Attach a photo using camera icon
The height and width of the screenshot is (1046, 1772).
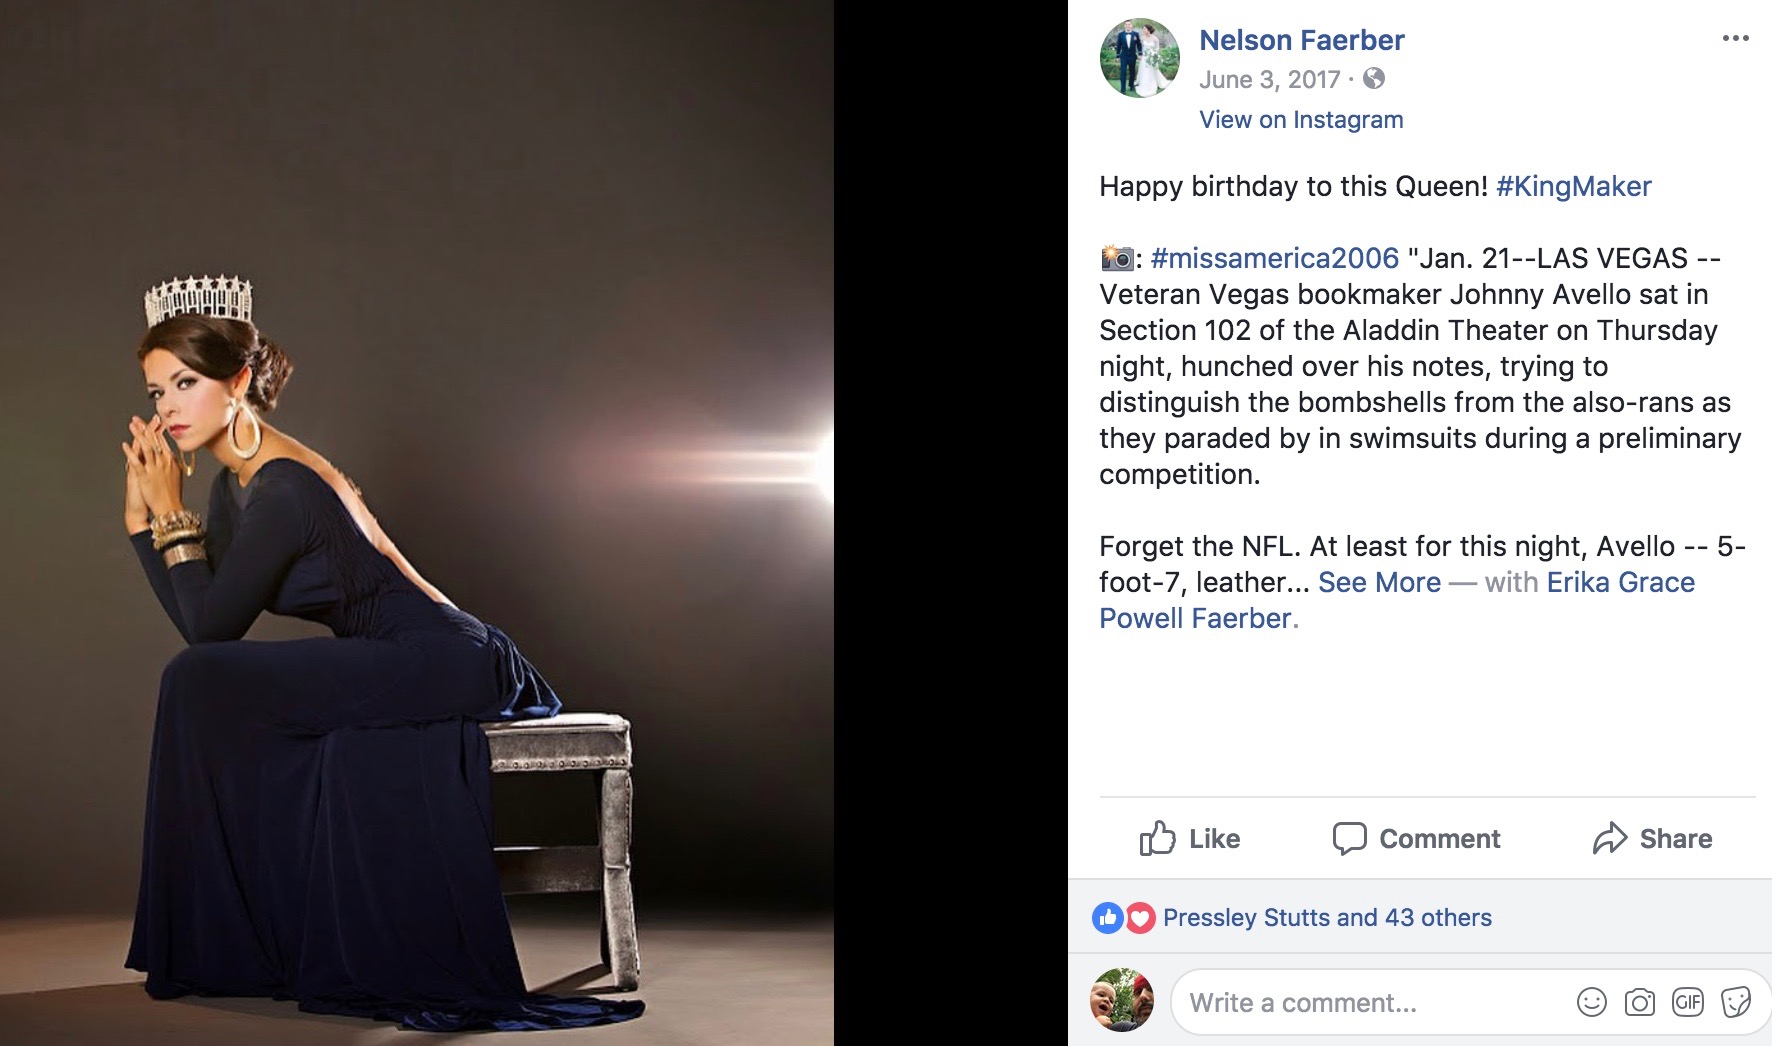coord(1639,1001)
